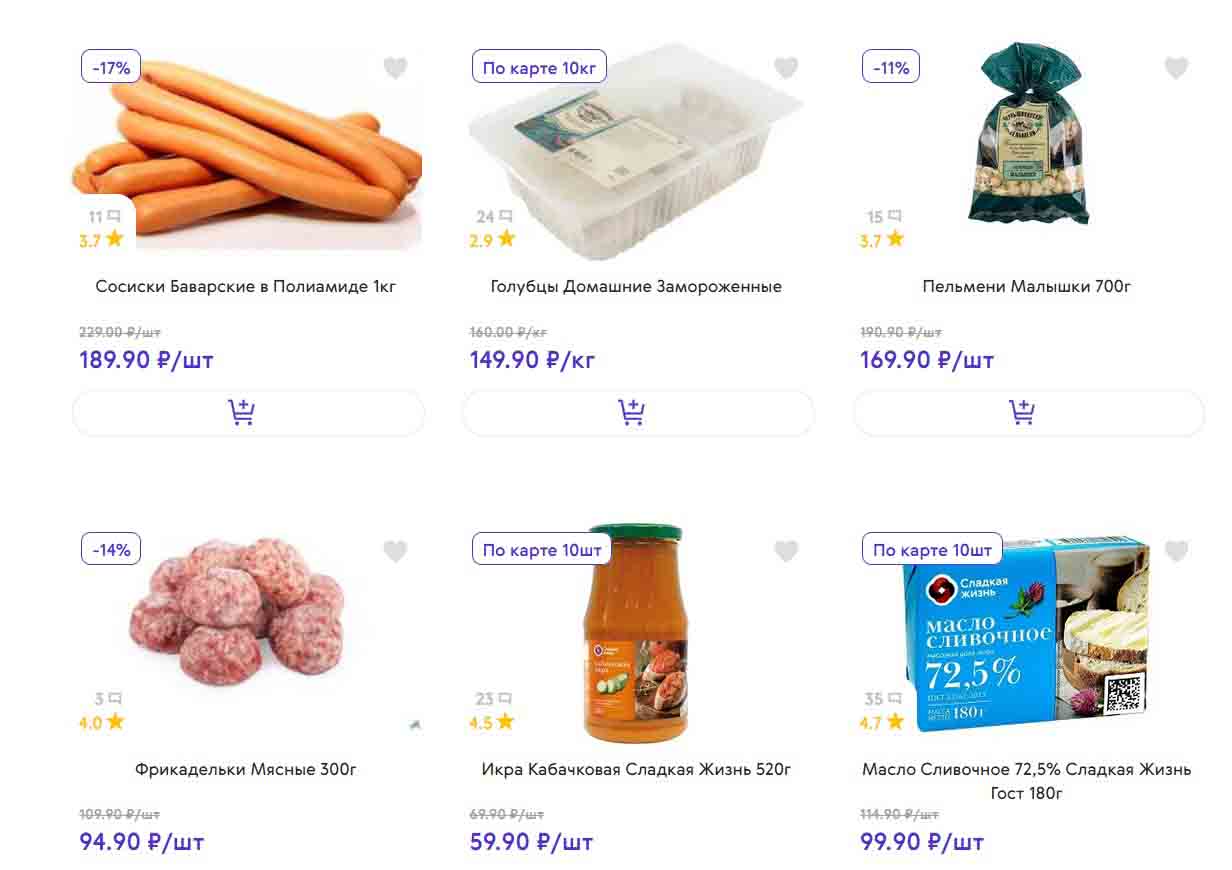Toggle favorite heart on Икра Кабачковая
The width and height of the screenshot is (1232, 870).
pos(786,551)
